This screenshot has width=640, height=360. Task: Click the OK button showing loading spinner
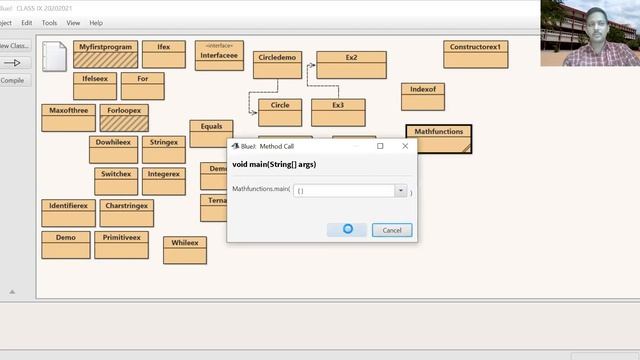click(x=347, y=230)
